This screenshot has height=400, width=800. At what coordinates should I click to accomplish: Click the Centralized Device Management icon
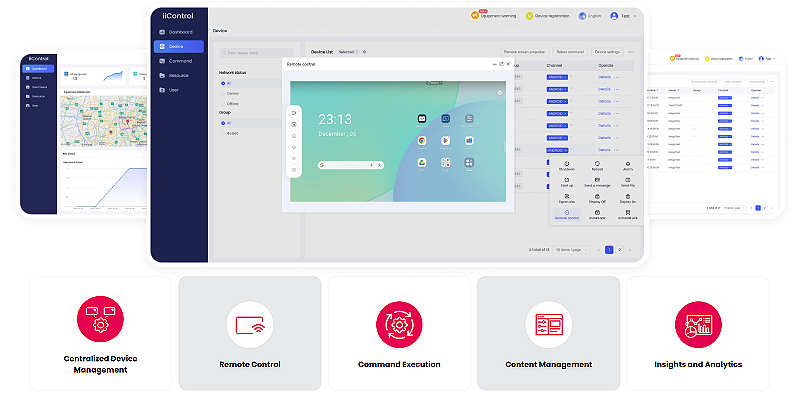point(99,322)
